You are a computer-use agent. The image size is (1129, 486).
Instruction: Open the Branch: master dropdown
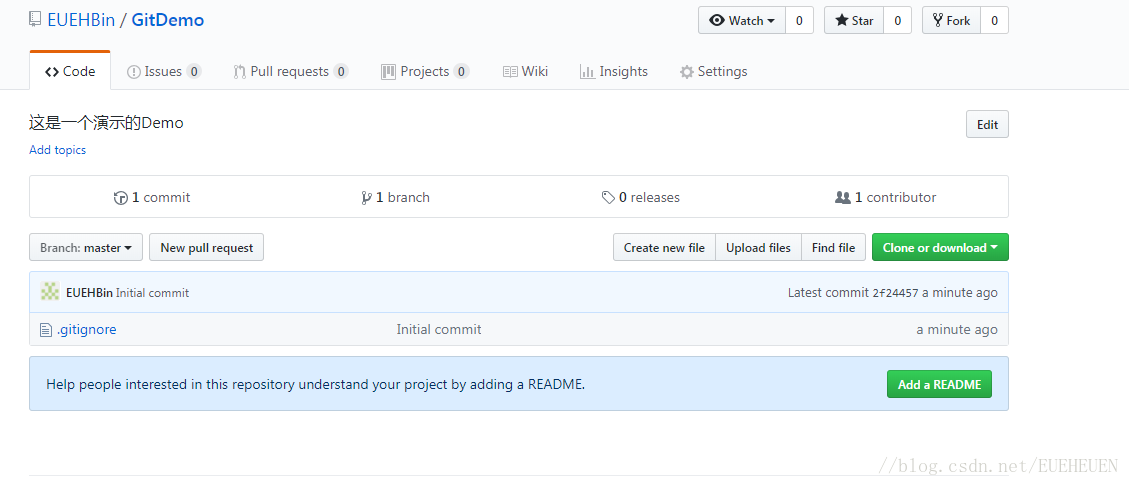pos(86,248)
